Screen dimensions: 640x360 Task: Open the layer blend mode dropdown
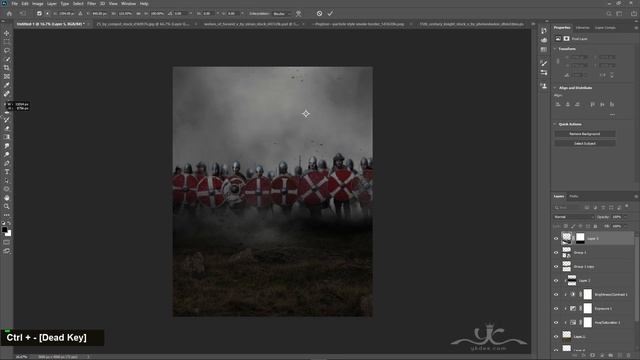pyautogui.click(x=573, y=217)
